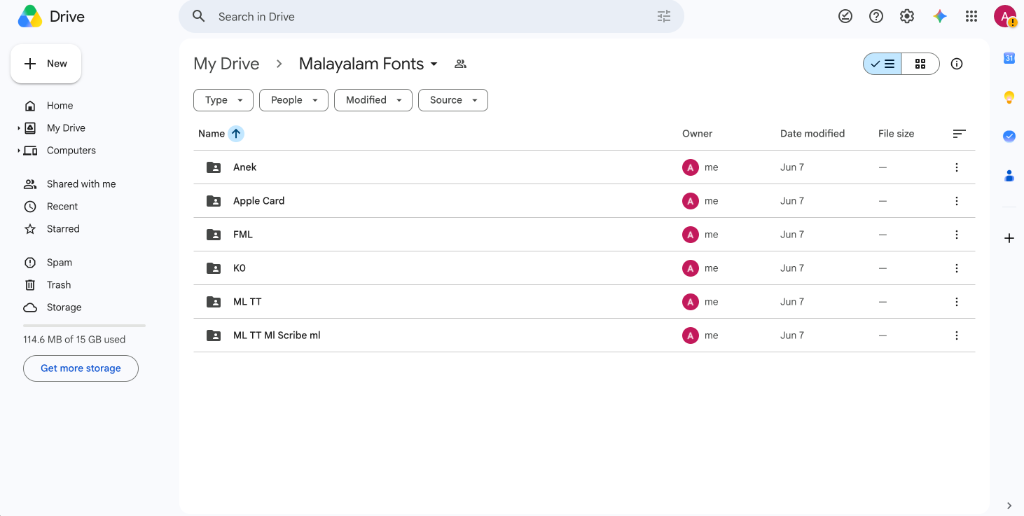Open the sort options icon
The image size is (1024, 516).
point(959,133)
